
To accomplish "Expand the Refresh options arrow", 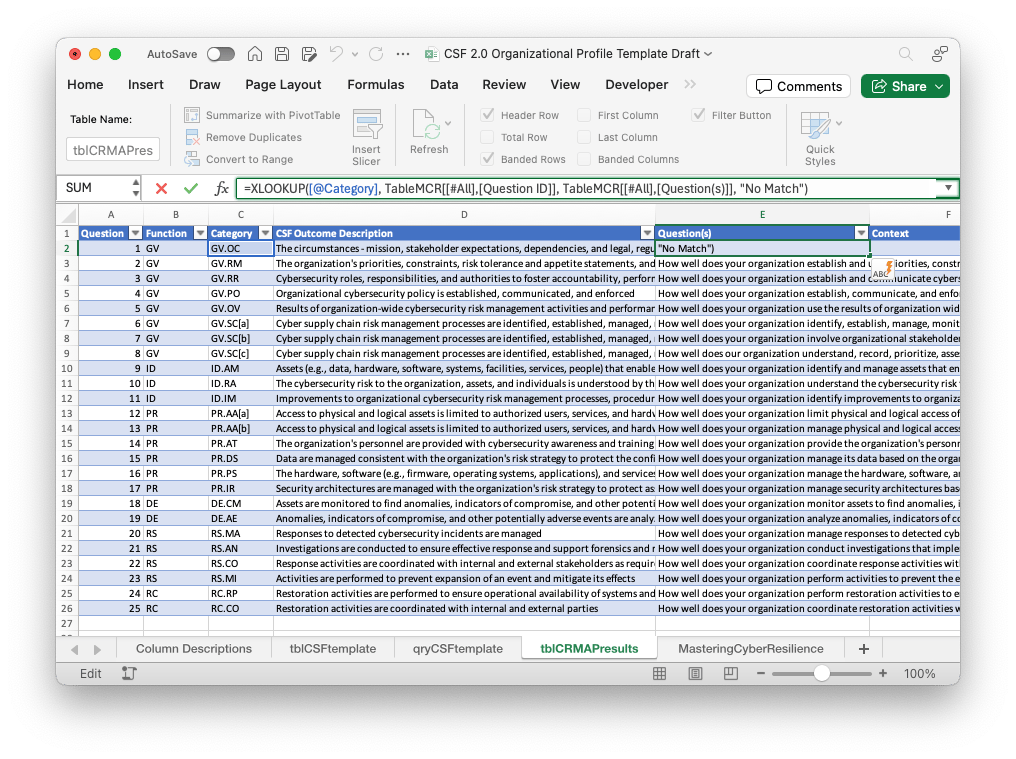I will [x=448, y=123].
